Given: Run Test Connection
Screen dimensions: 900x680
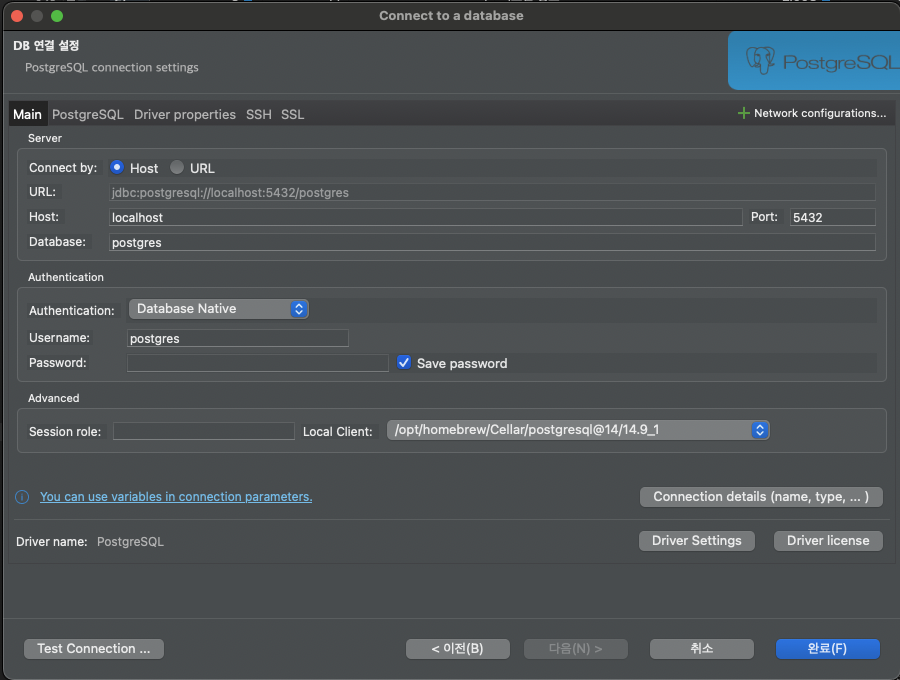Looking at the screenshot, I should (93, 648).
